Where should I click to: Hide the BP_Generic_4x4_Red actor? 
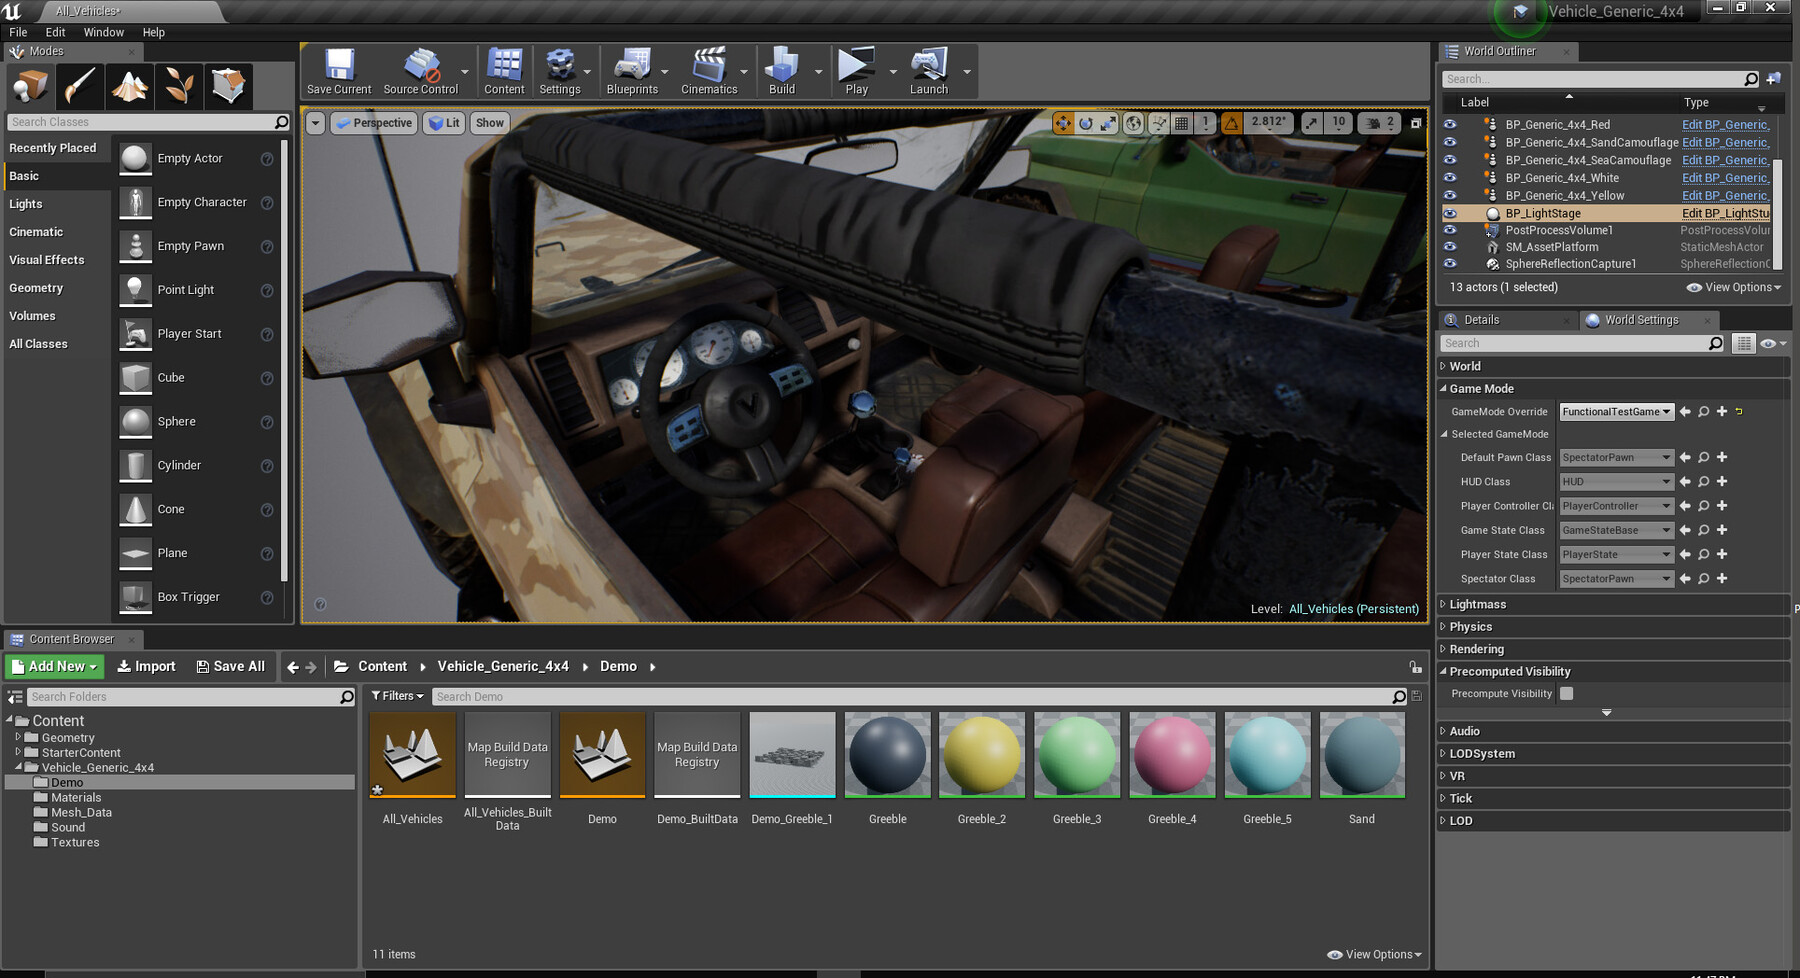1450,124
